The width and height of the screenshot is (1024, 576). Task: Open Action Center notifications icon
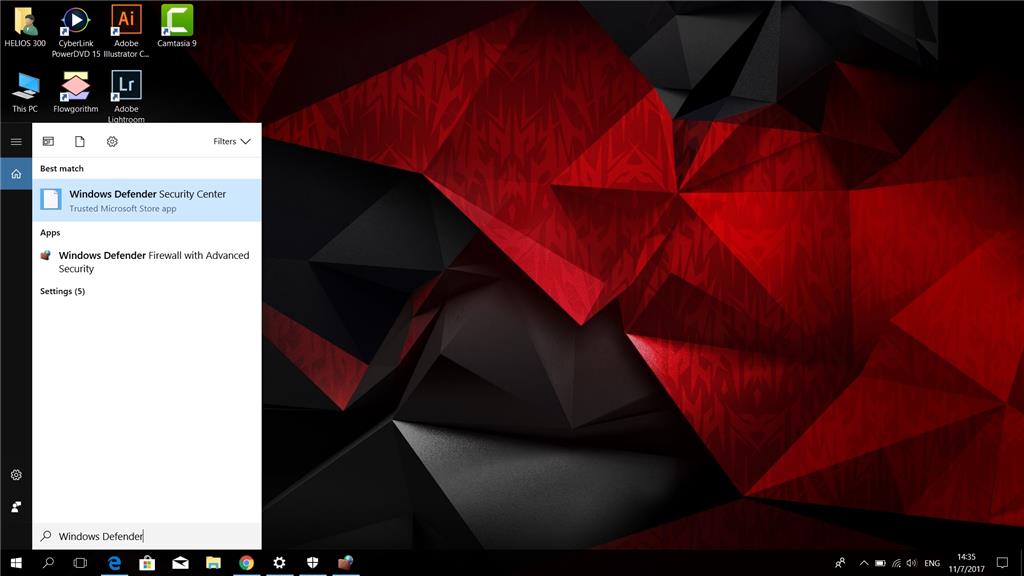coord(1002,563)
